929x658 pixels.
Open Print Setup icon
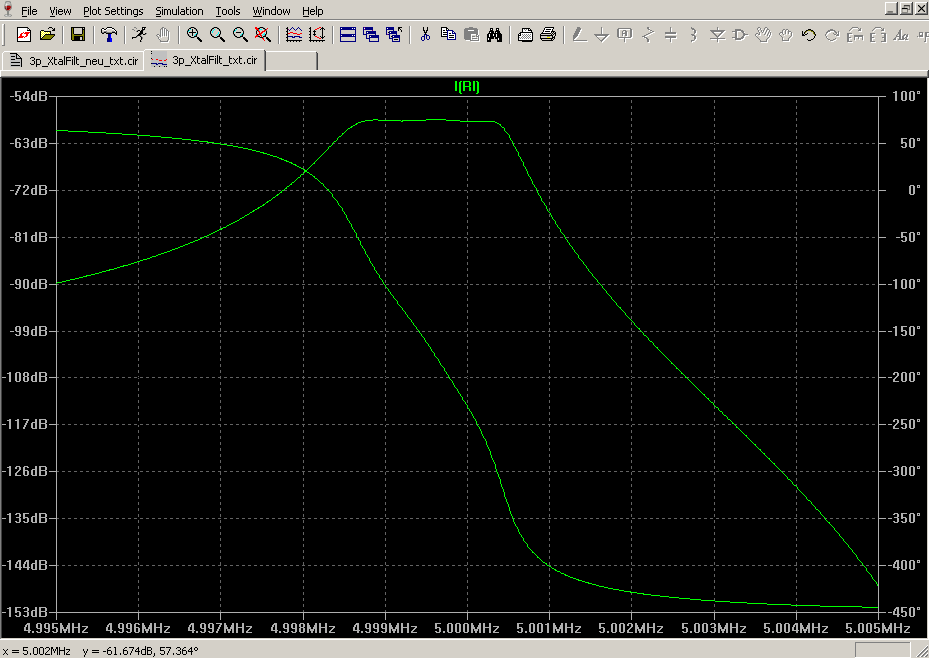pyautogui.click(x=525, y=35)
